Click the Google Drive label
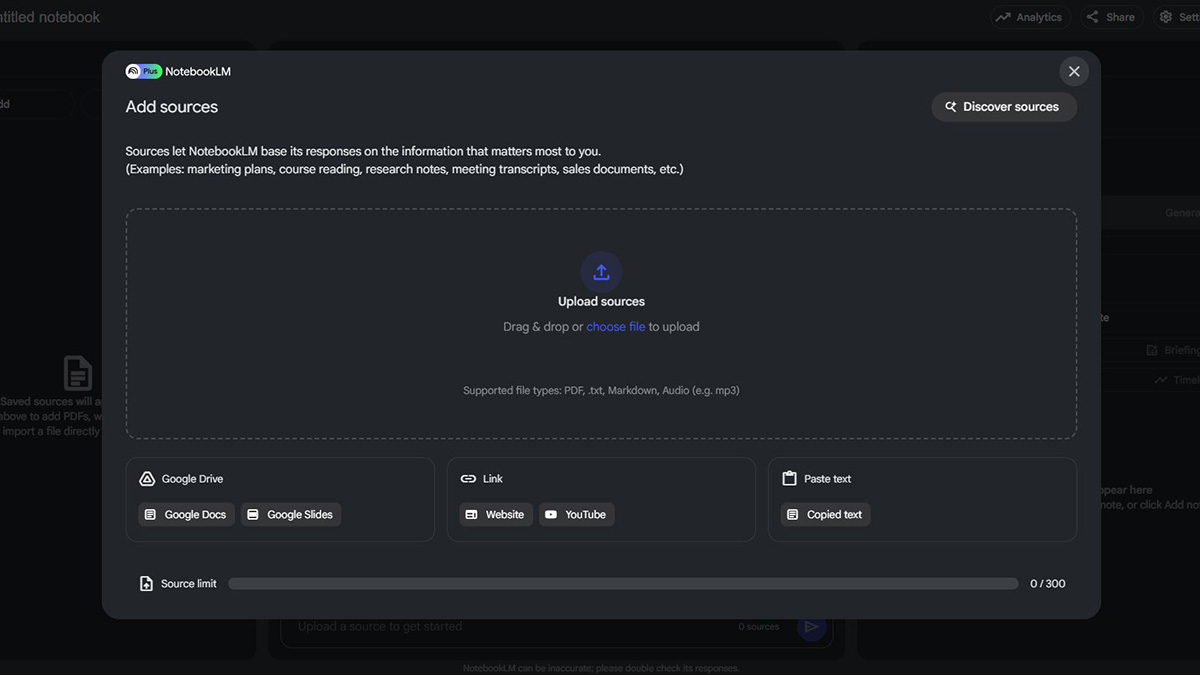Viewport: 1200px width, 675px height. (193, 479)
